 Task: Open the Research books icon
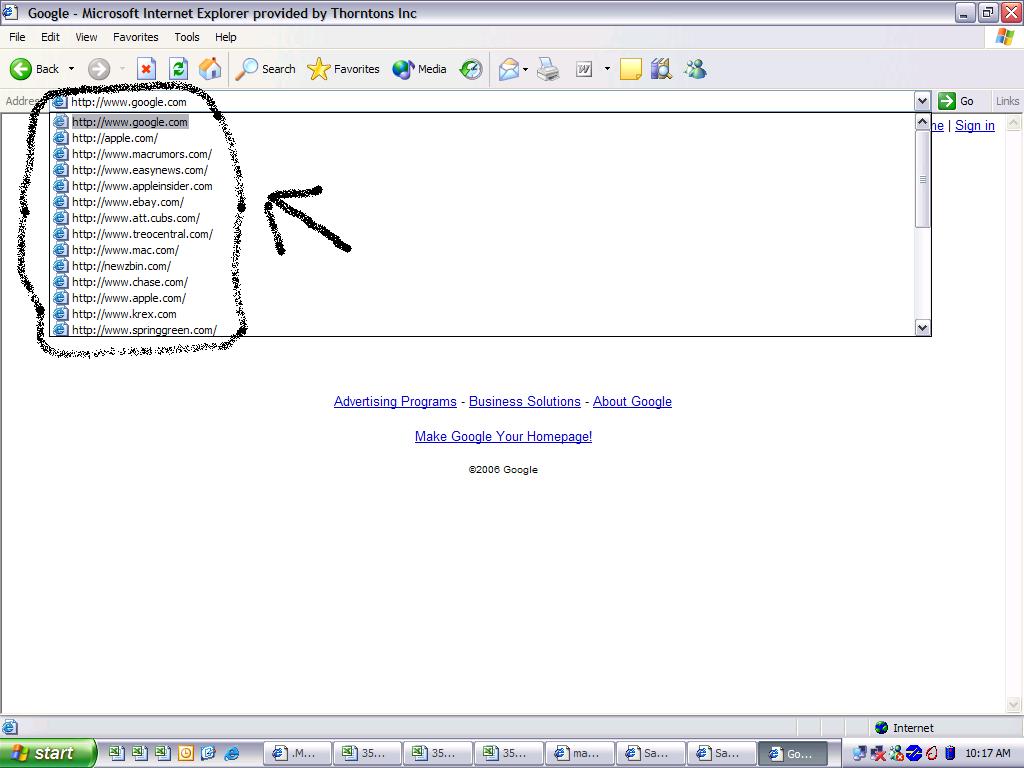(661, 69)
